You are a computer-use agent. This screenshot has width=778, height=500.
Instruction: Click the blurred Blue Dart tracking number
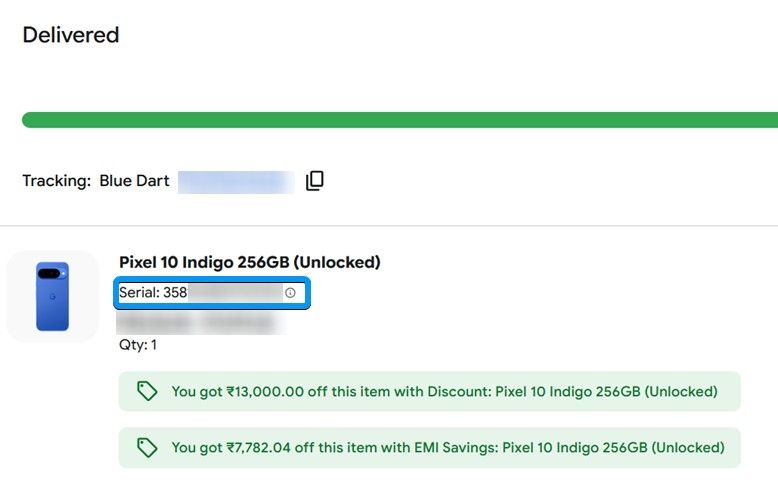coord(236,182)
